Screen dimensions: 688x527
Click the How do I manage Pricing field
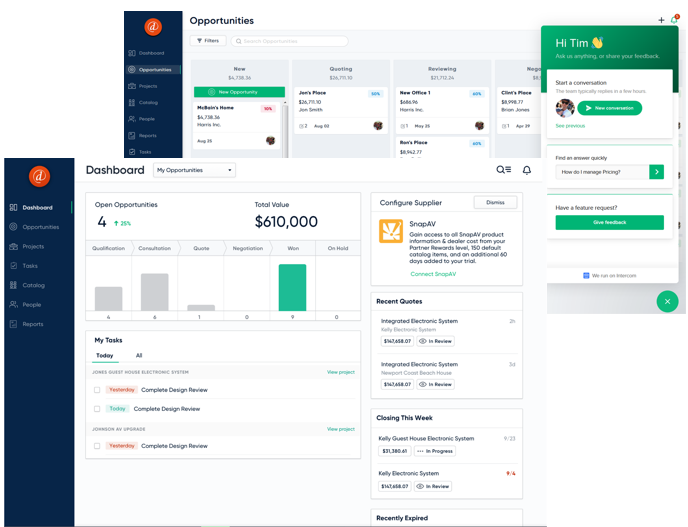[602, 172]
